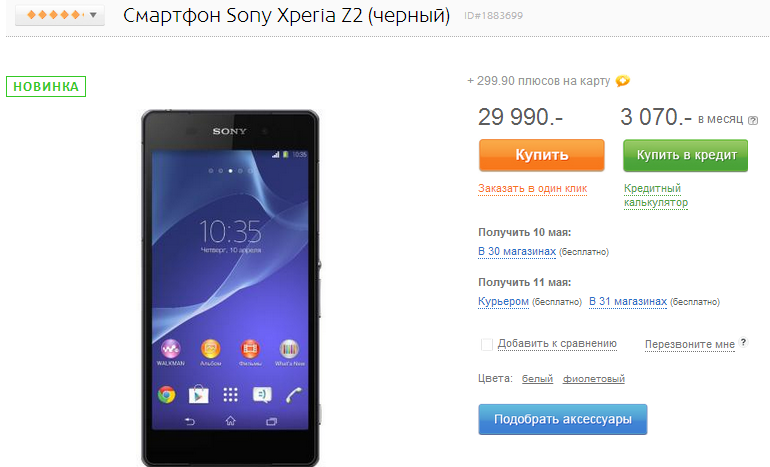Open the Кредитный калькулятор link
The width and height of the screenshot is (770, 467).
(656, 195)
